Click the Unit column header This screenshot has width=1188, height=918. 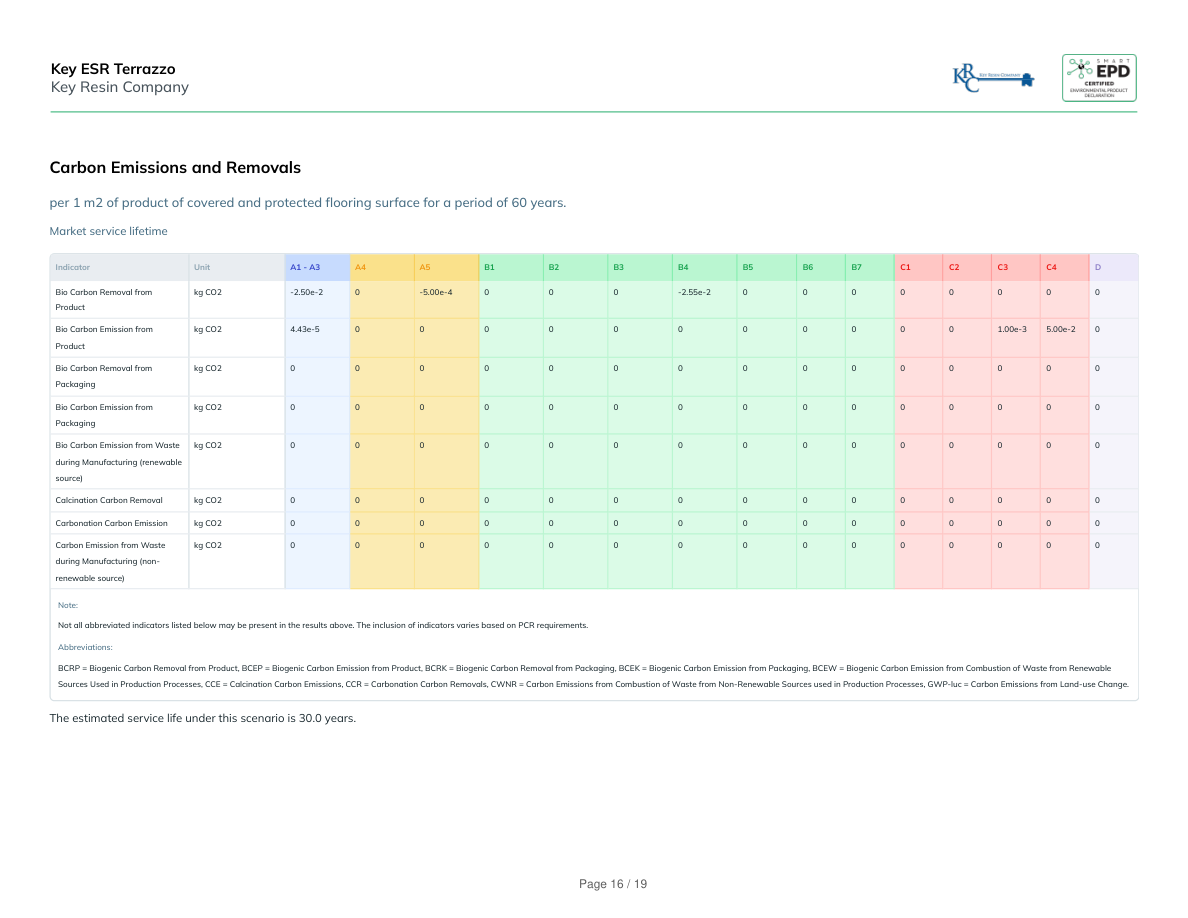point(202,267)
